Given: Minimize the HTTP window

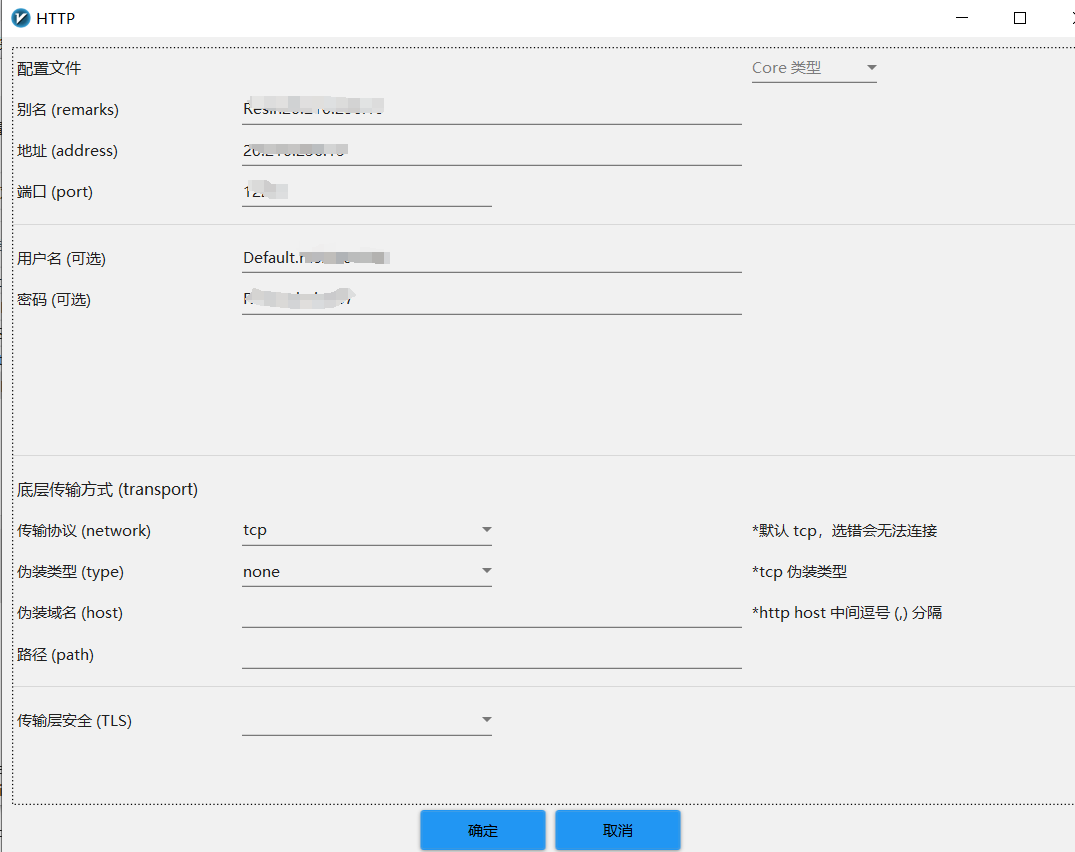Looking at the screenshot, I should 962,18.
